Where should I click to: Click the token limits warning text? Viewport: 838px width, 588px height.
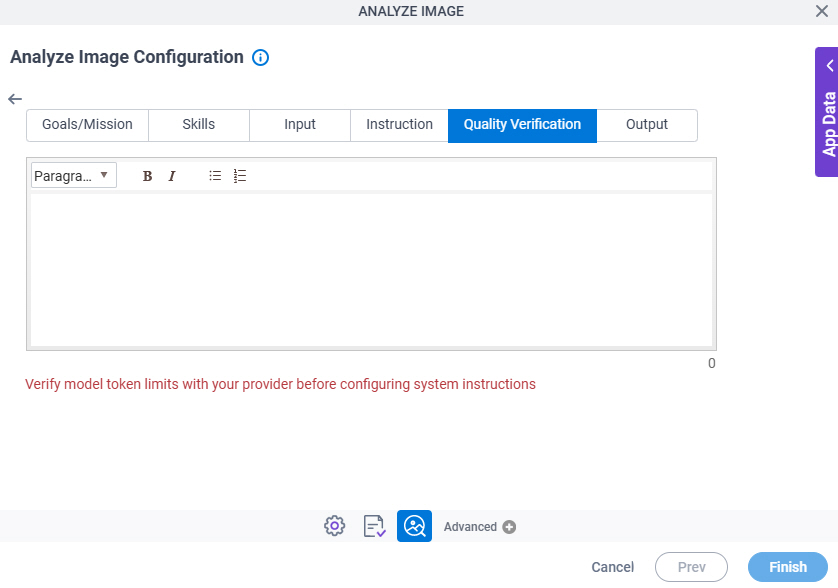point(280,384)
